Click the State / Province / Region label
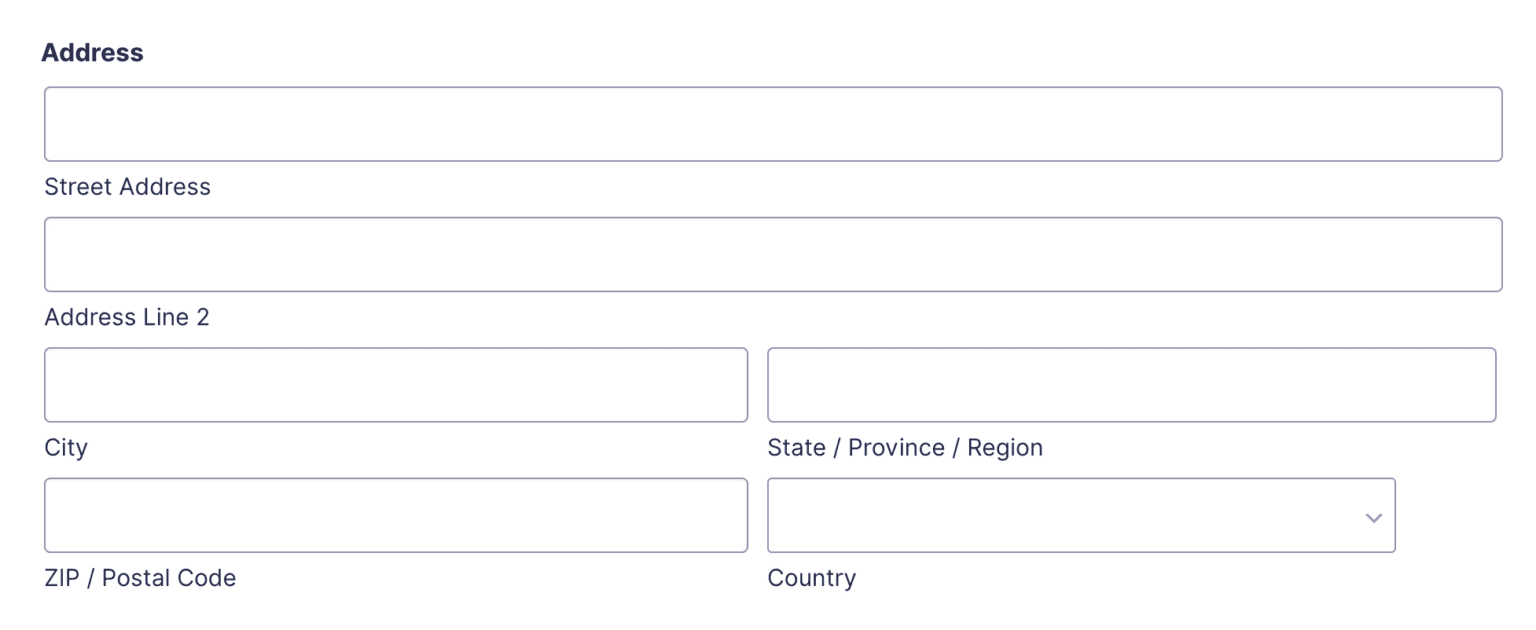The width and height of the screenshot is (1536, 630). (x=904, y=448)
